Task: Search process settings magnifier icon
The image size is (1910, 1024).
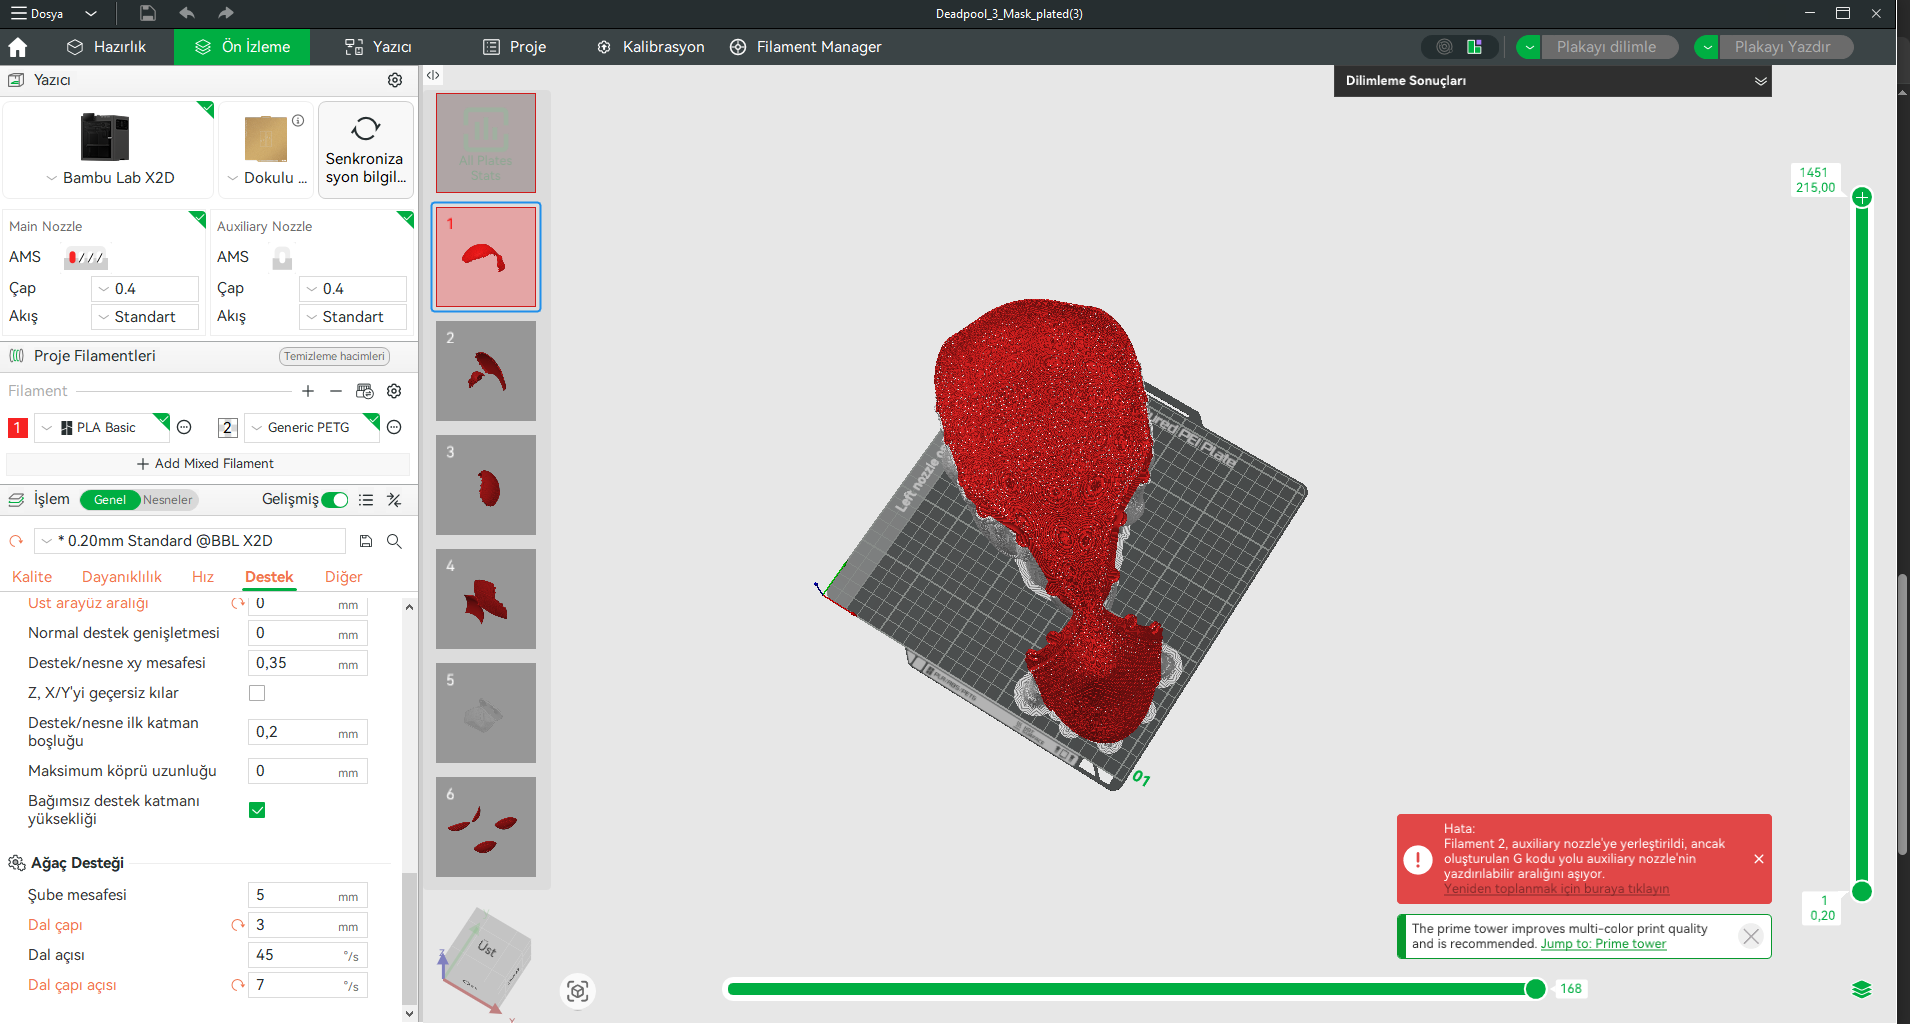Action: tap(394, 541)
